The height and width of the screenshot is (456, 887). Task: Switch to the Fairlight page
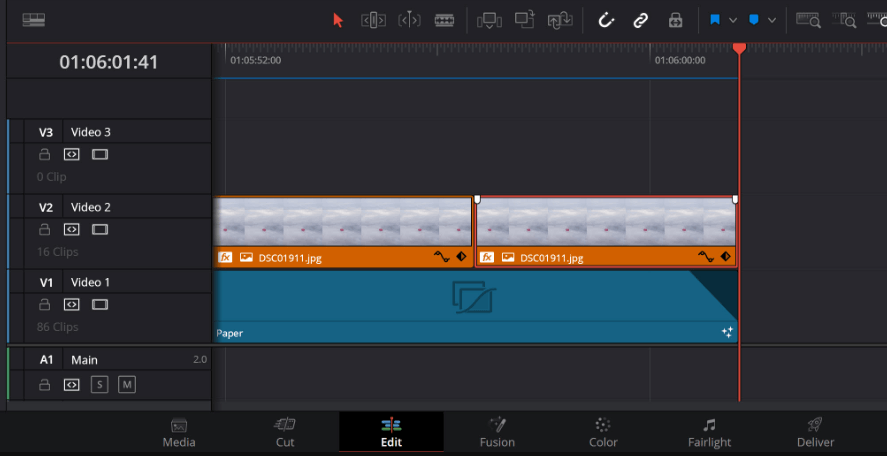pos(709,433)
